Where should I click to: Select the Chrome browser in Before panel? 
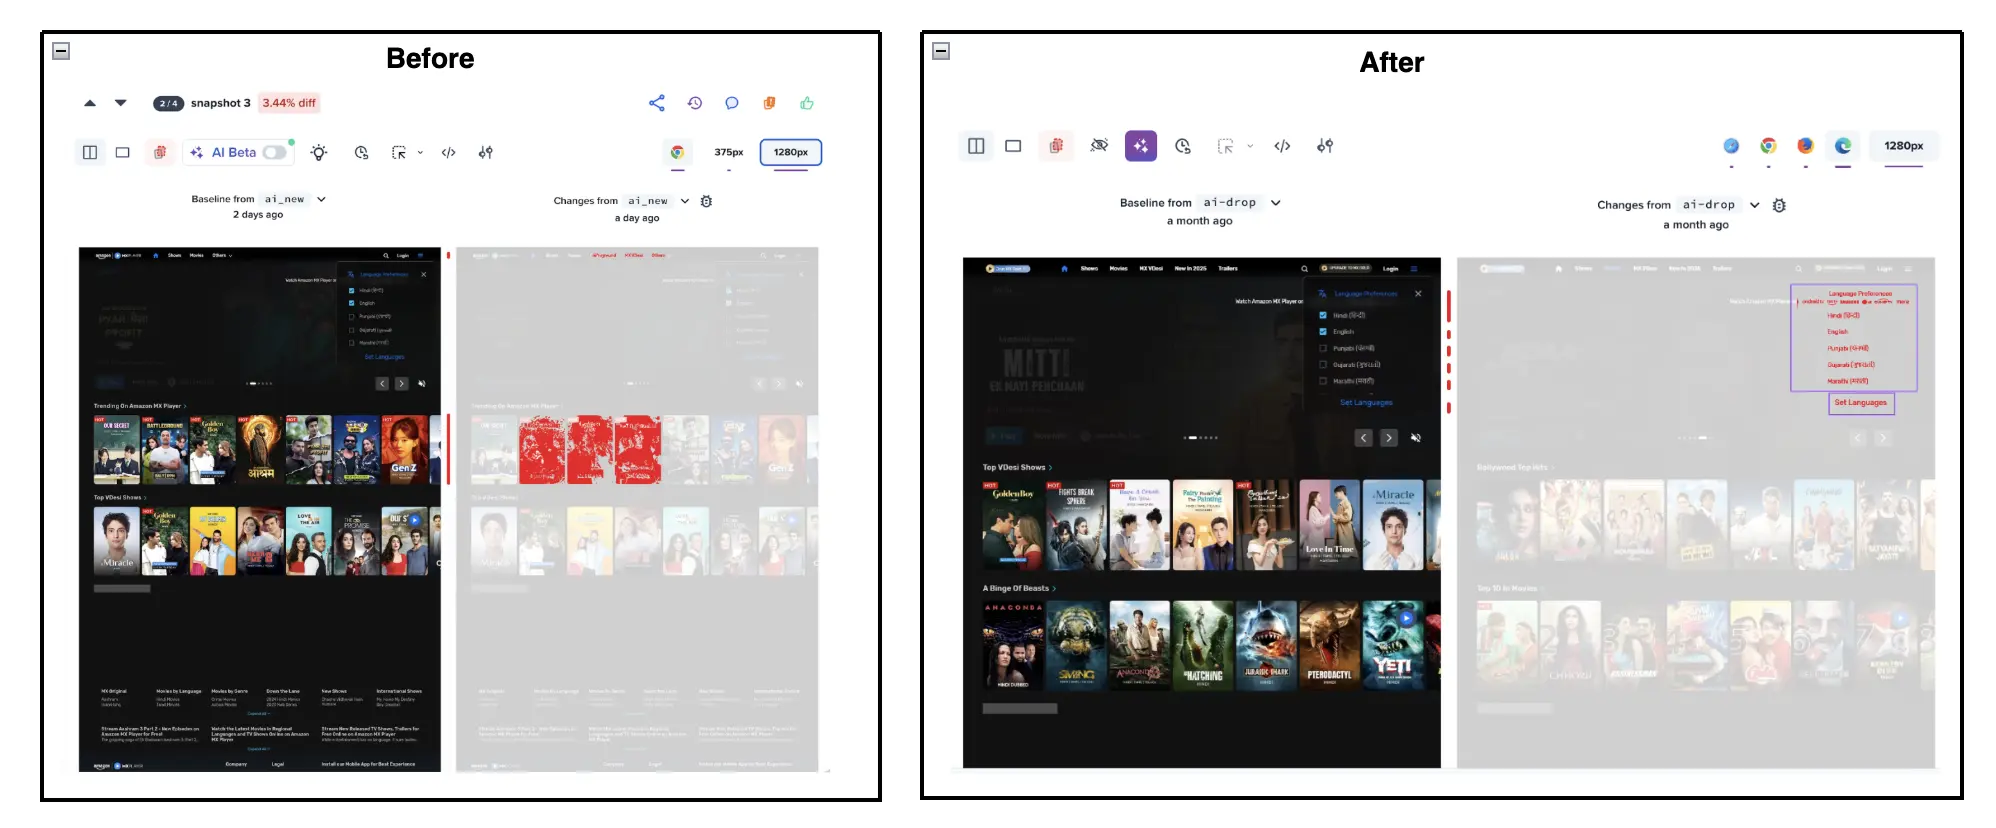pos(678,152)
